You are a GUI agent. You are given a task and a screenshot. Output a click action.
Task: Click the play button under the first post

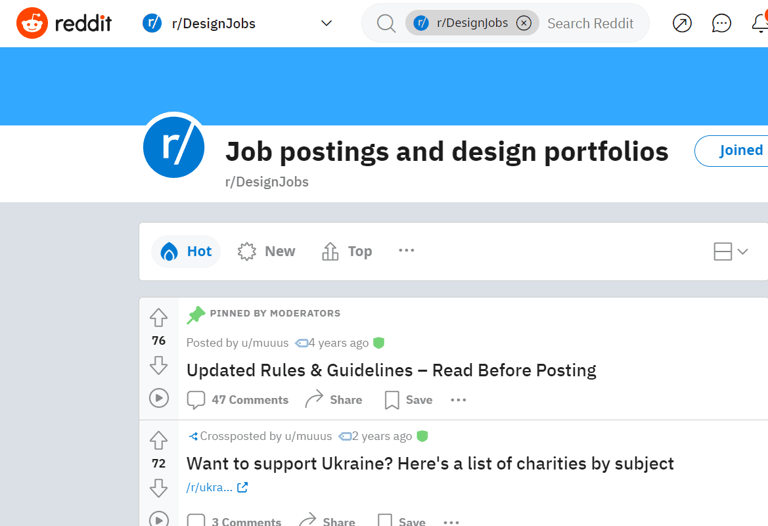[159, 398]
